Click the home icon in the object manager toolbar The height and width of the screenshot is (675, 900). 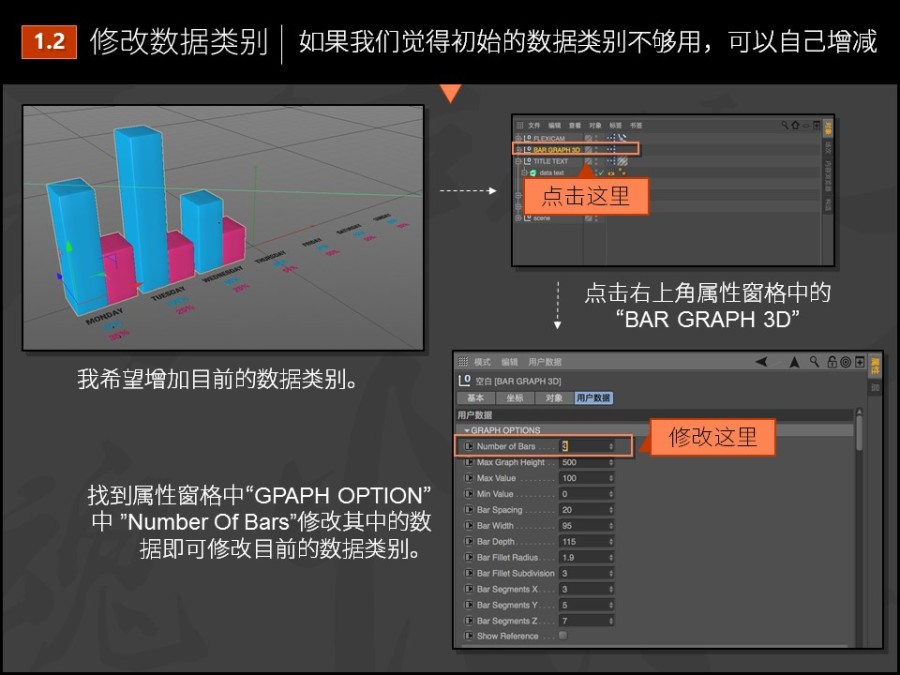794,123
